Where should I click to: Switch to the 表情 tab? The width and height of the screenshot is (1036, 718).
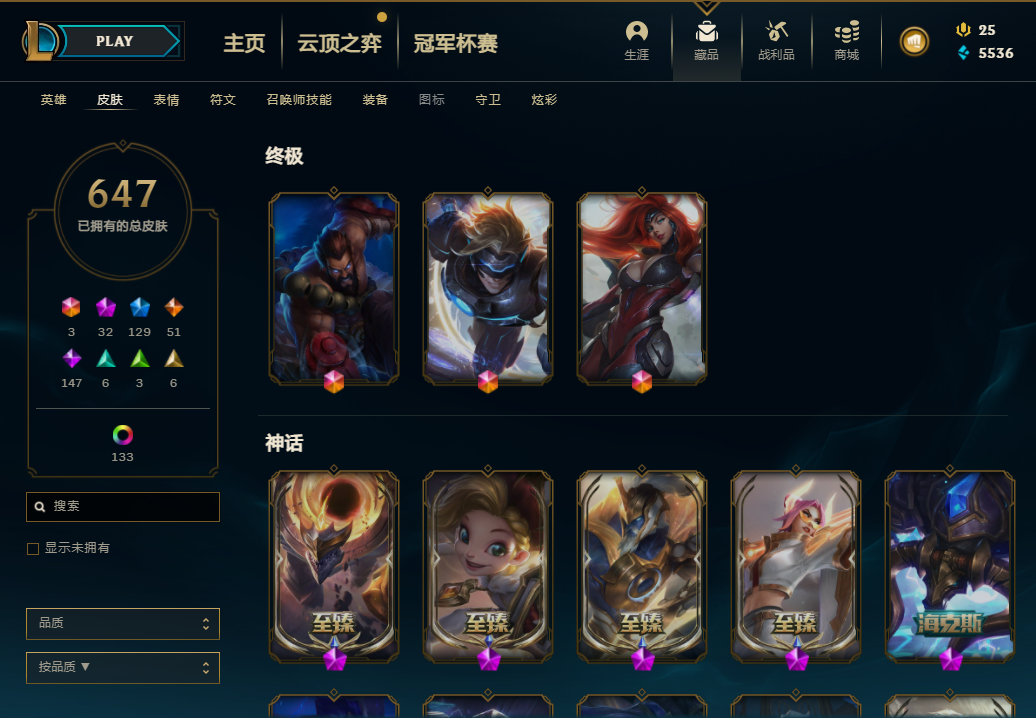[x=166, y=100]
